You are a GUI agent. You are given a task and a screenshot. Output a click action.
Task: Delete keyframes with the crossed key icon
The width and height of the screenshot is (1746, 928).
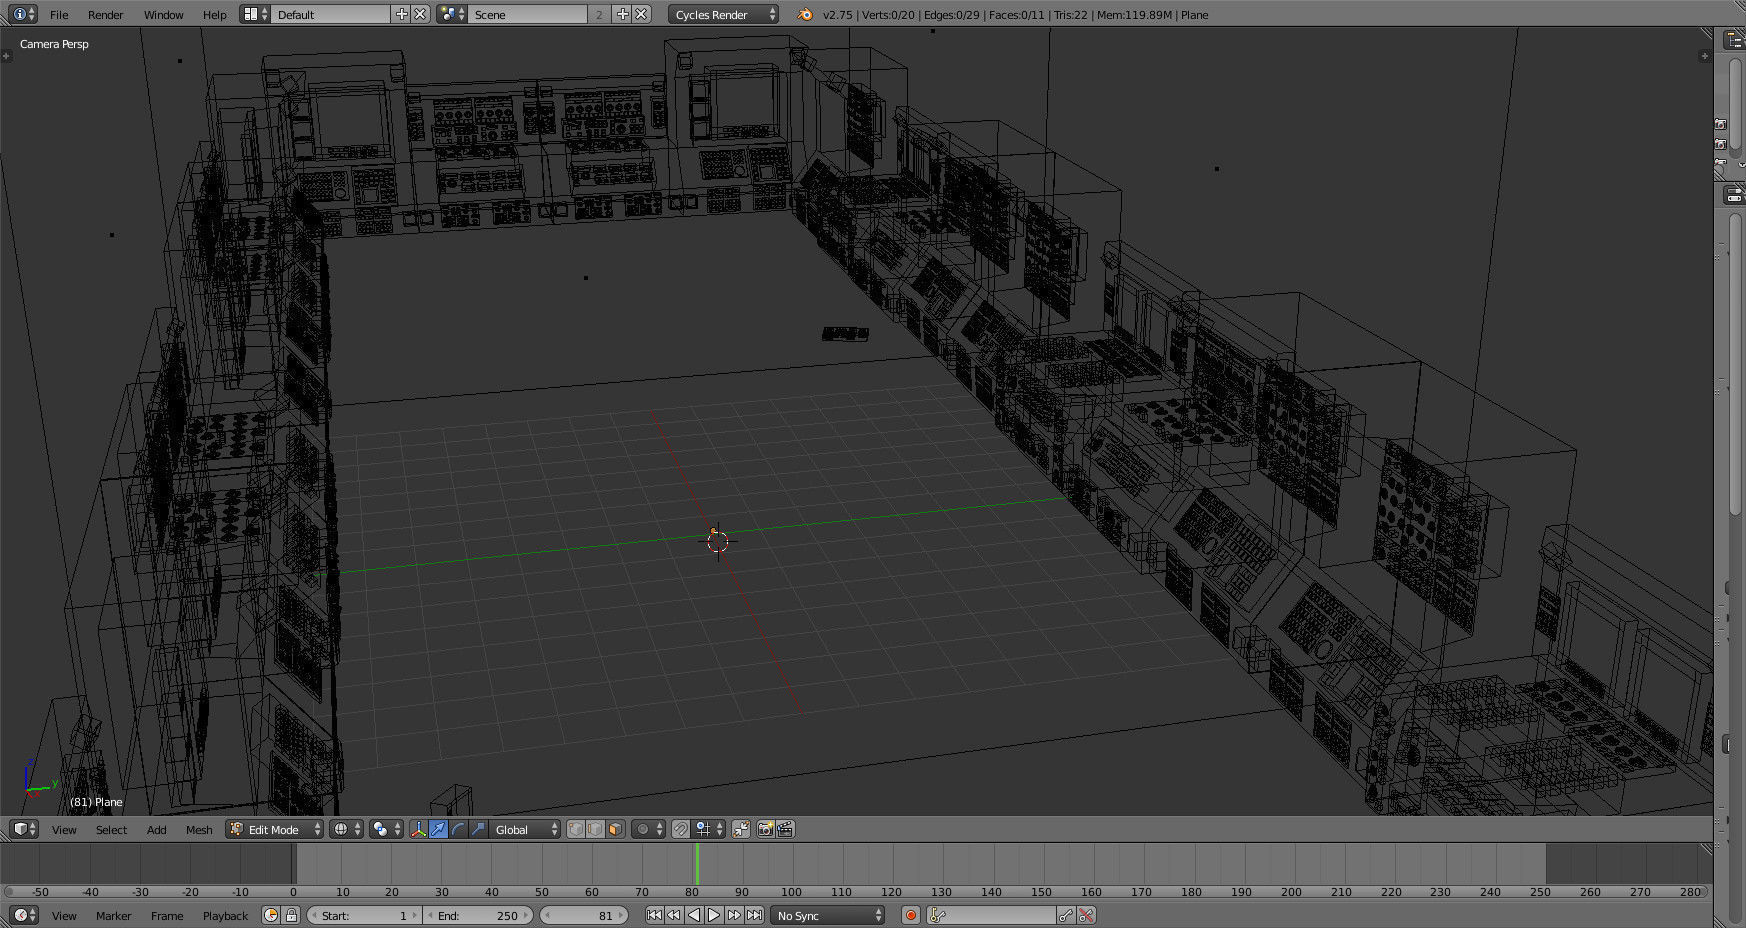[1087, 915]
